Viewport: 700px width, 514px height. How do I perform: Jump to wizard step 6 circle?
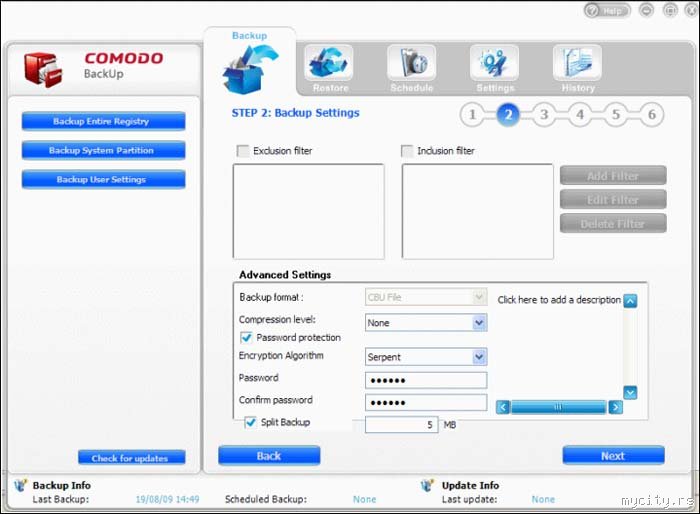click(x=652, y=115)
